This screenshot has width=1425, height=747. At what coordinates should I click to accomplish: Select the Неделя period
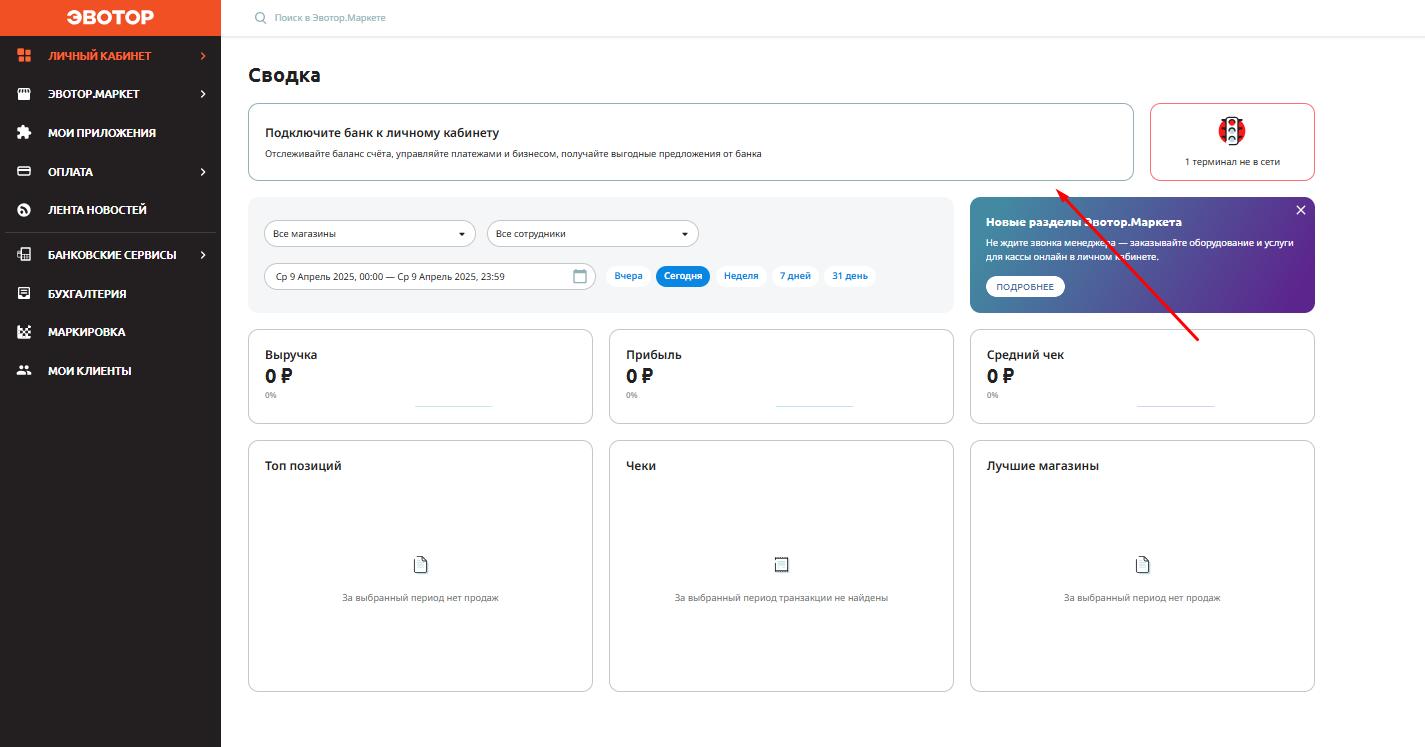(741, 276)
